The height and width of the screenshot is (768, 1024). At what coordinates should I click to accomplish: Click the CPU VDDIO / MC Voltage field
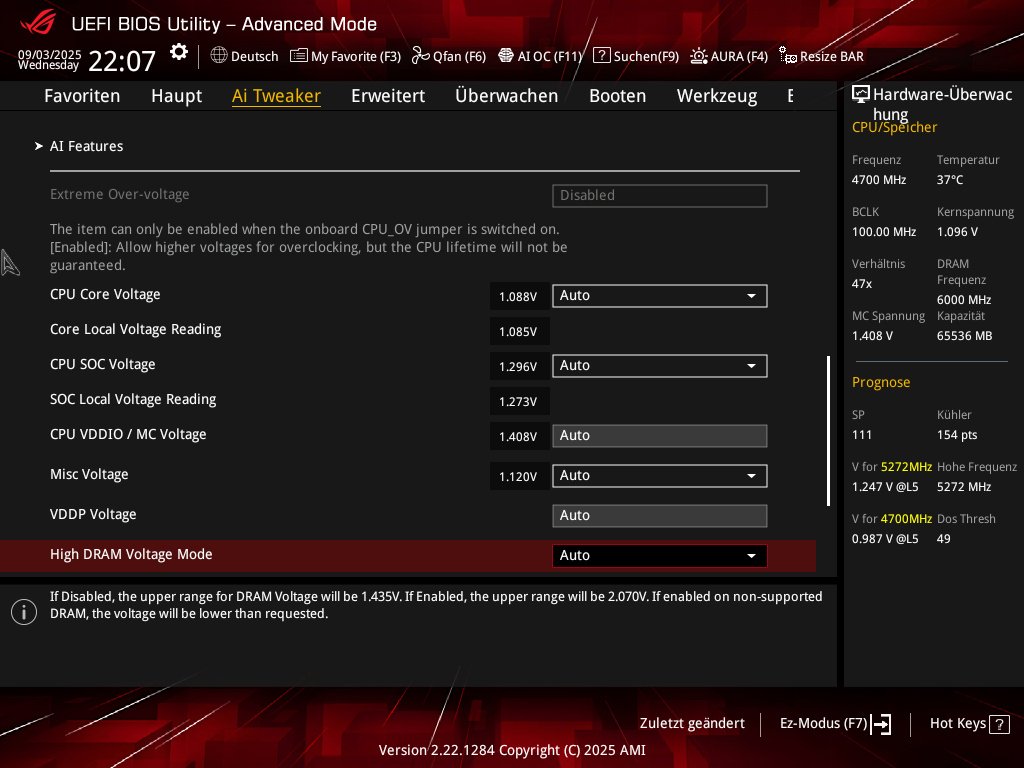point(660,436)
